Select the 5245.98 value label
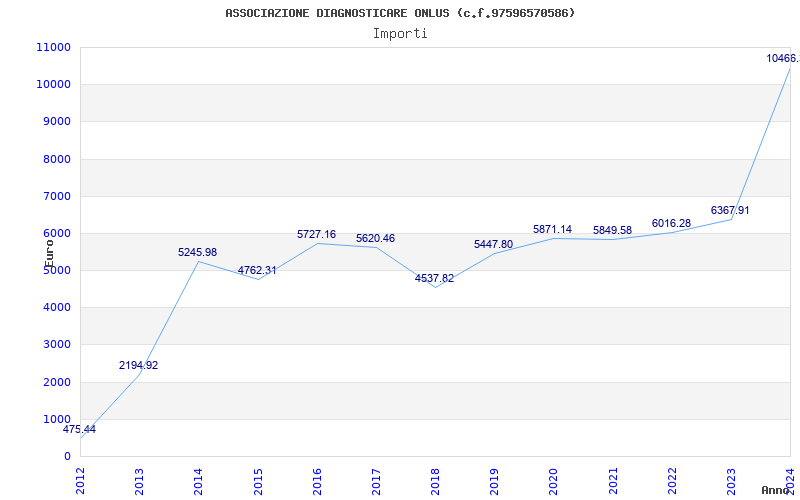Screen dimensions: 800x500 (197, 253)
